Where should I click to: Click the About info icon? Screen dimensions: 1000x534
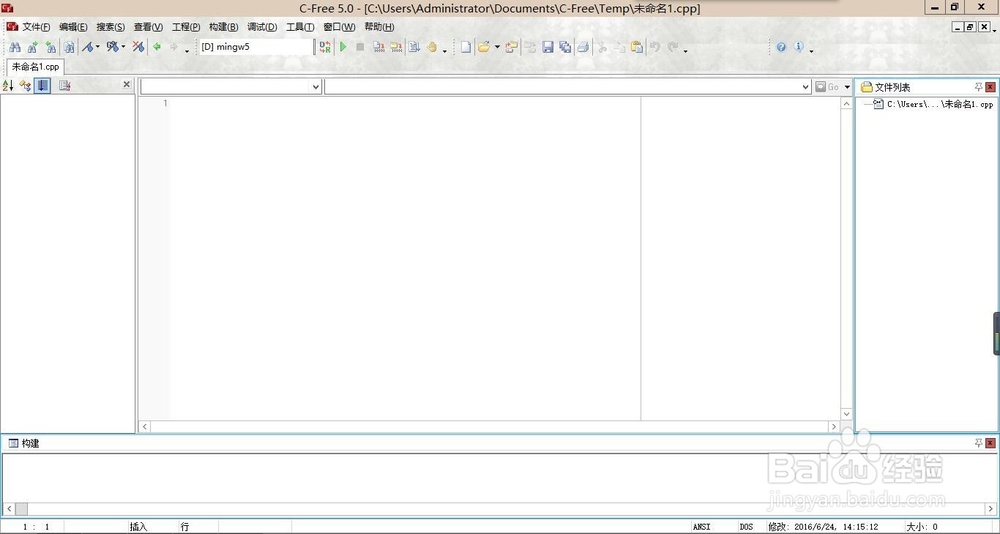(798, 47)
